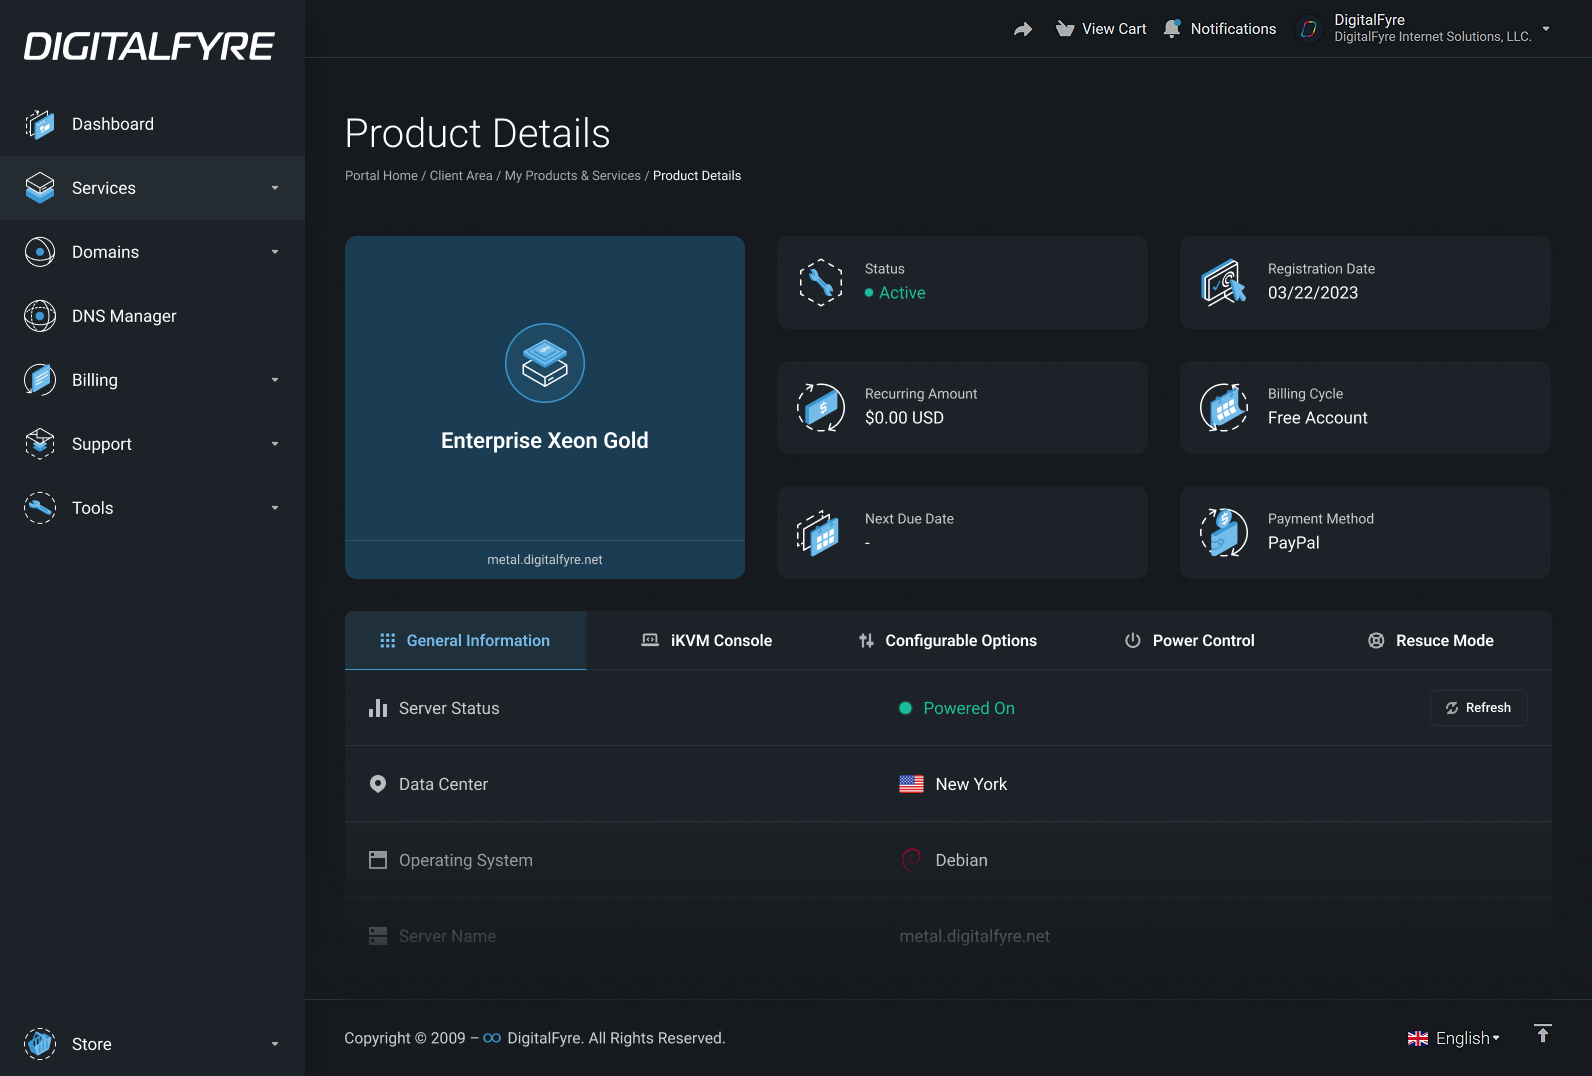Open the View Cart basket icon
Viewport: 1592px width, 1076px height.
[1065, 29]
